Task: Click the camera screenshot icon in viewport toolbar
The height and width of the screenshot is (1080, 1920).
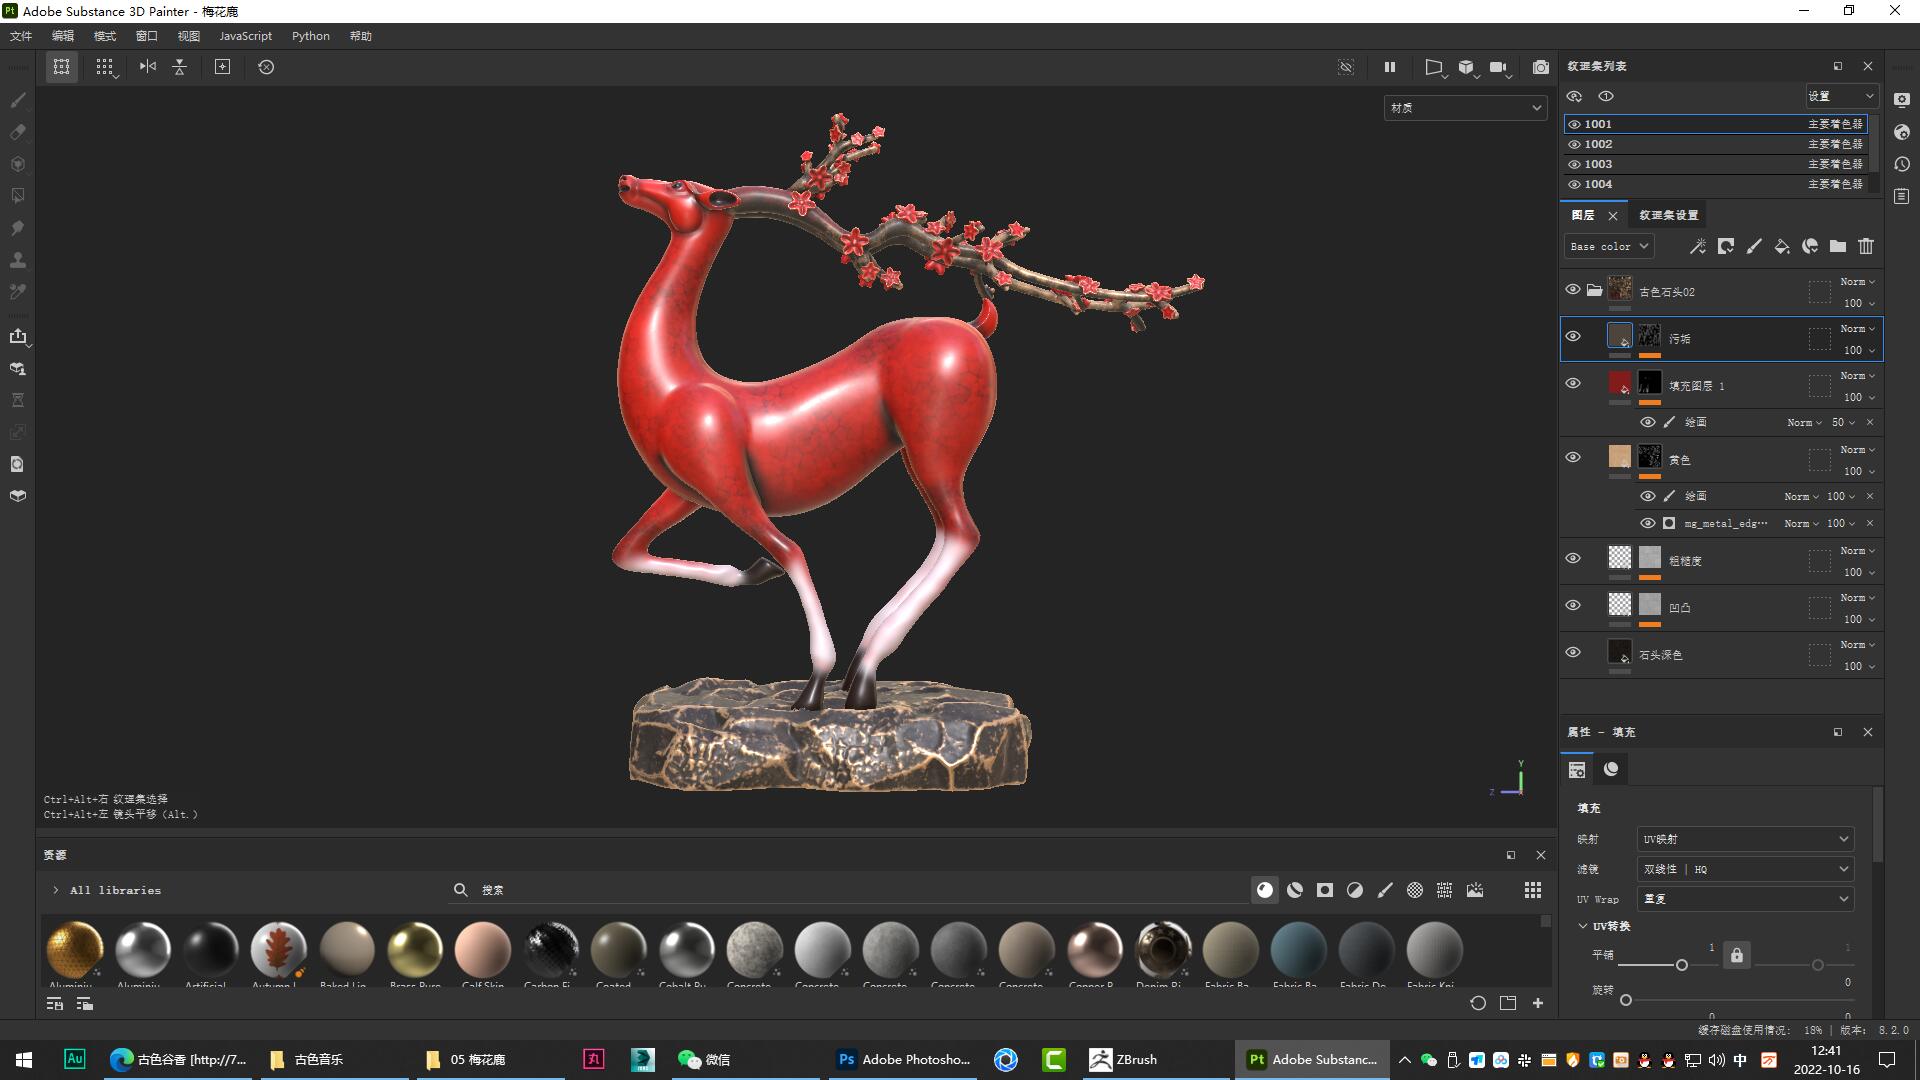Action: pyautogui.click(x=1541, y=67)
